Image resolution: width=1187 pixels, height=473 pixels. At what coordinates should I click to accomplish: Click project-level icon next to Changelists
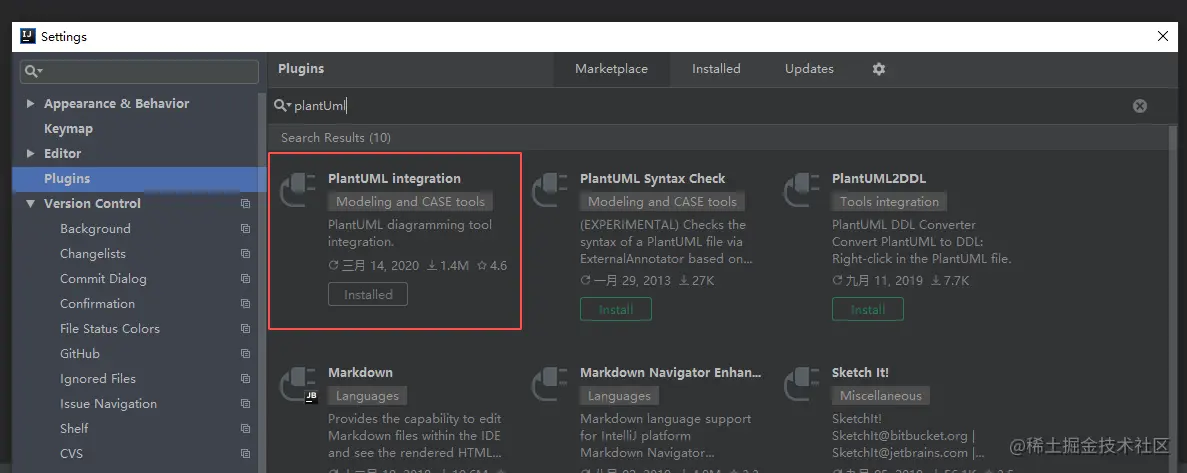(245, 254)
